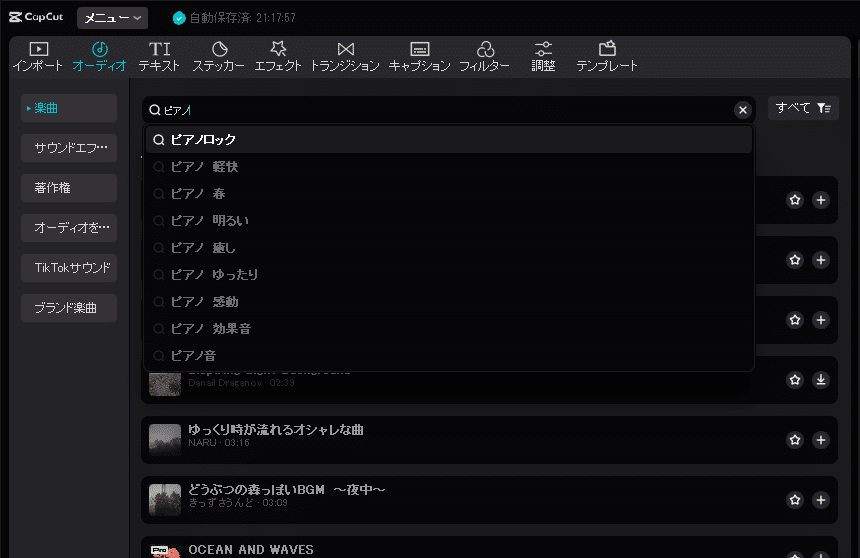The image size is (860, 558).
Task: Choose suggestion ピアノ ゆったり
Action: [x=449, y=275]
